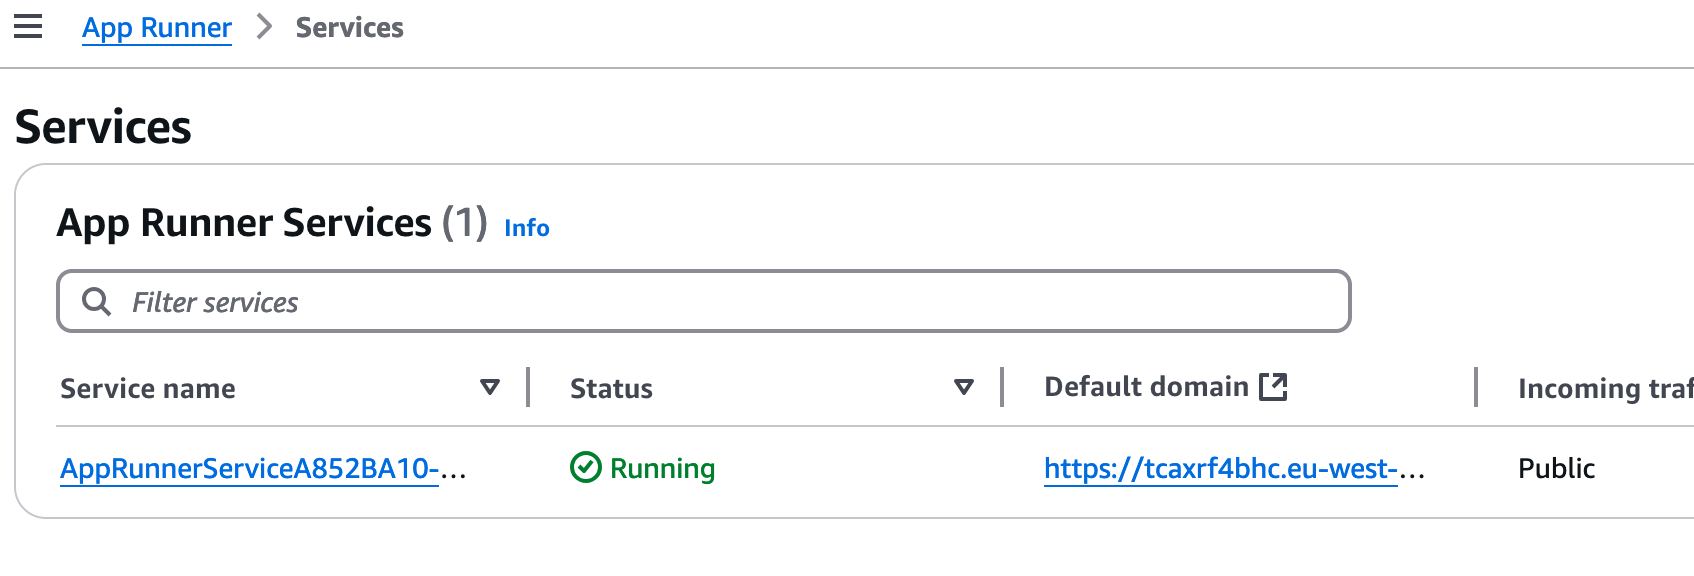Viewport: 1694px width, 576px height.
Task: Click the Public incoming traffic cell
Action: (x=1556, y=468)
